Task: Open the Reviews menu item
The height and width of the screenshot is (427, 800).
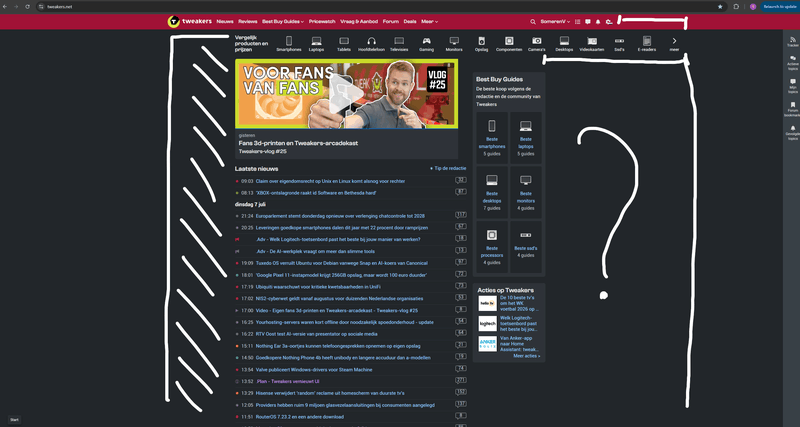Action: [247, 21]
